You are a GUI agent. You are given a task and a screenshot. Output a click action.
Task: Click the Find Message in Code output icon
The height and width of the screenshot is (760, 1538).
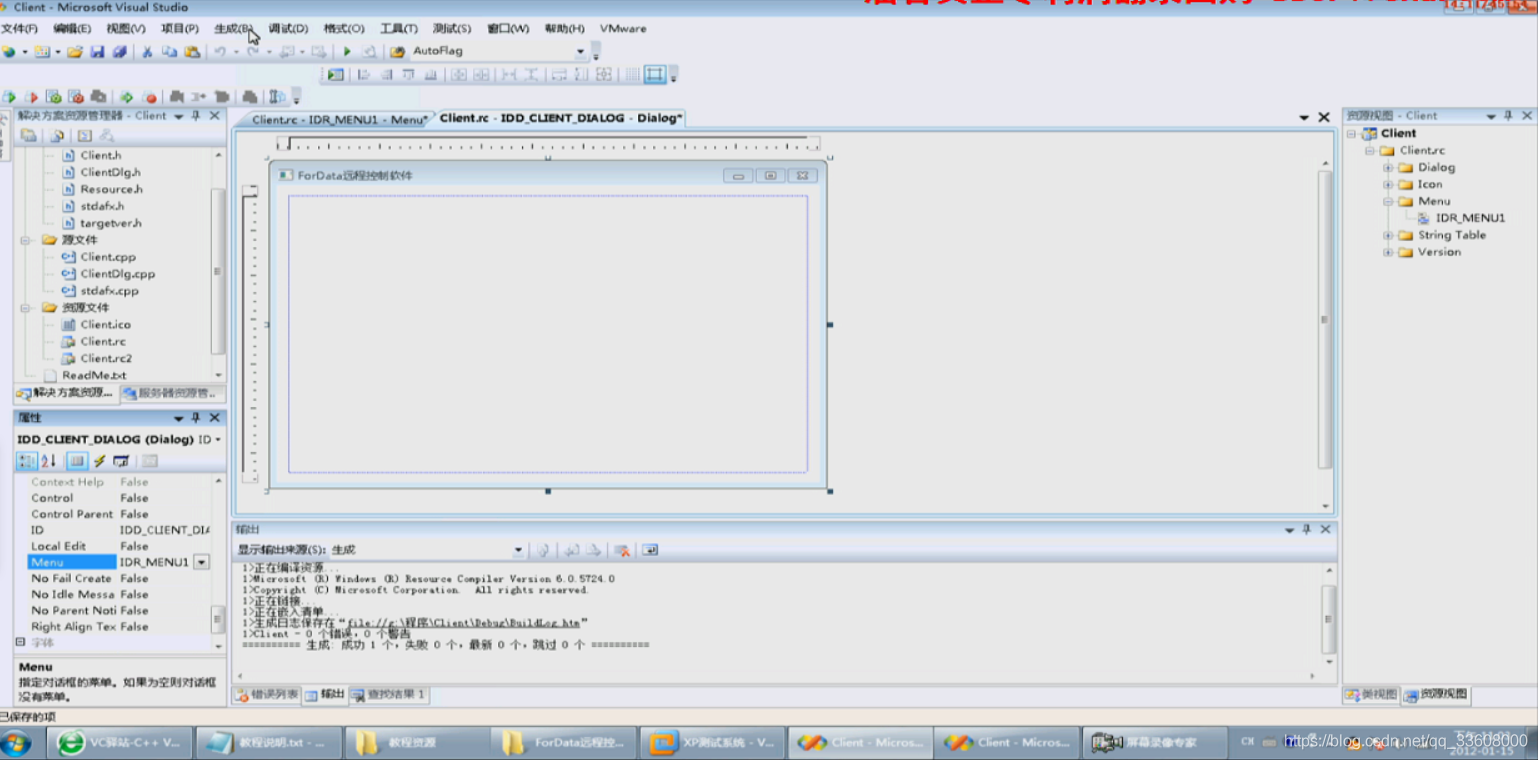[544, 550]
